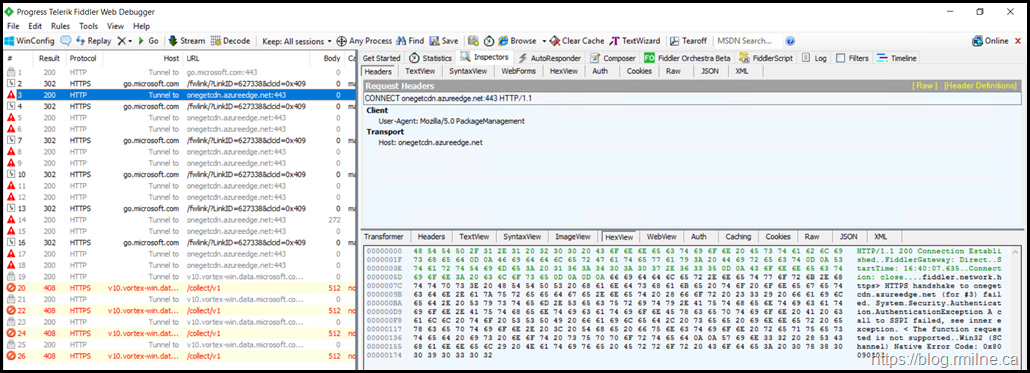The height and width of the screenshot is (373, 1030).
Task: Click the [Header Definitions] link
Action: tap(981, 86)
